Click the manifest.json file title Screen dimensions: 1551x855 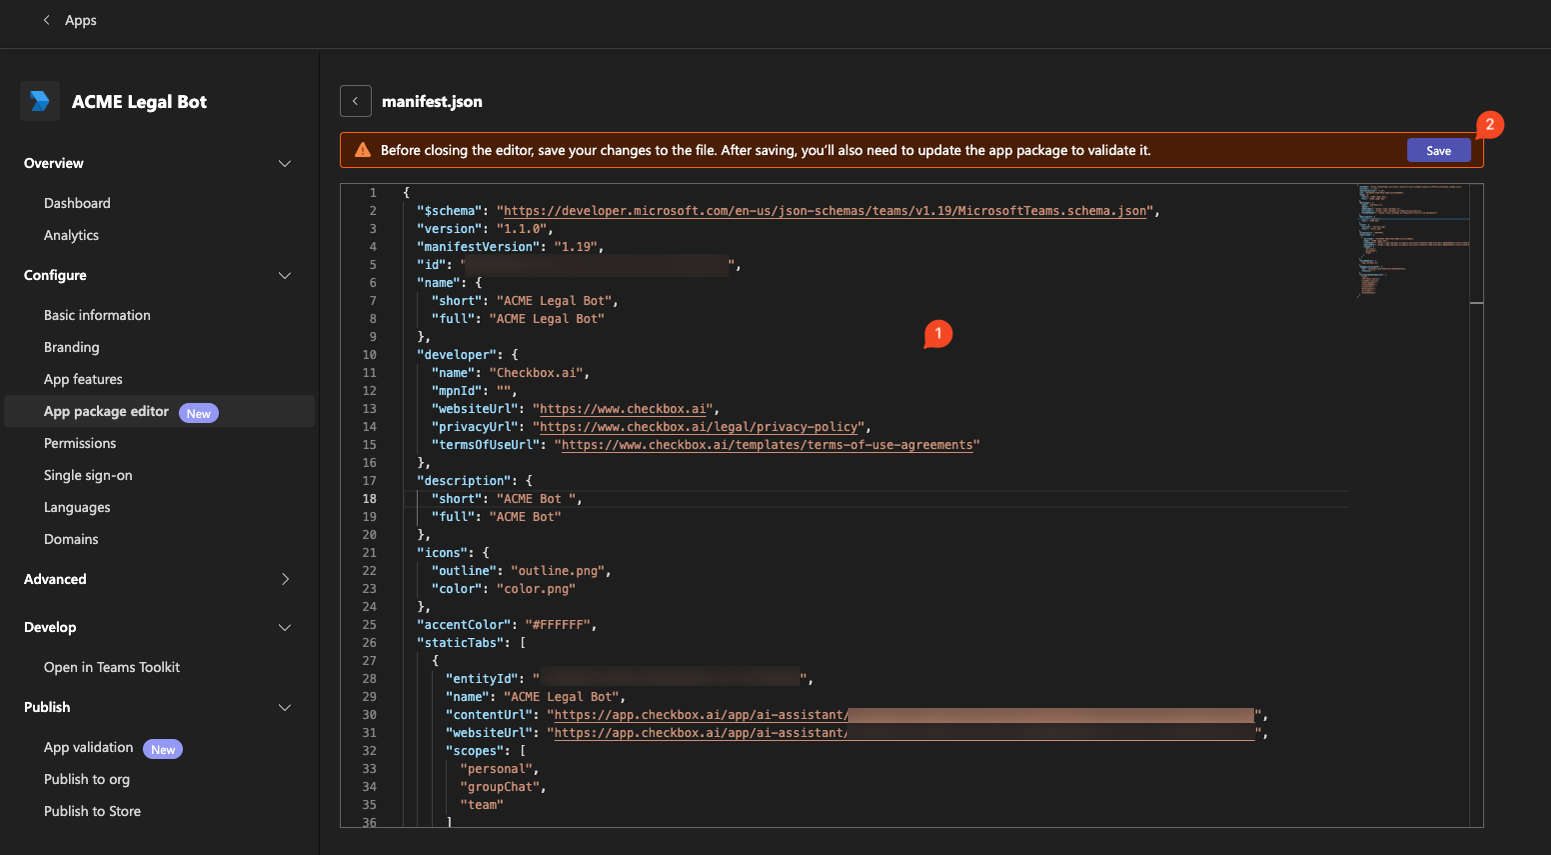point(432,101)
